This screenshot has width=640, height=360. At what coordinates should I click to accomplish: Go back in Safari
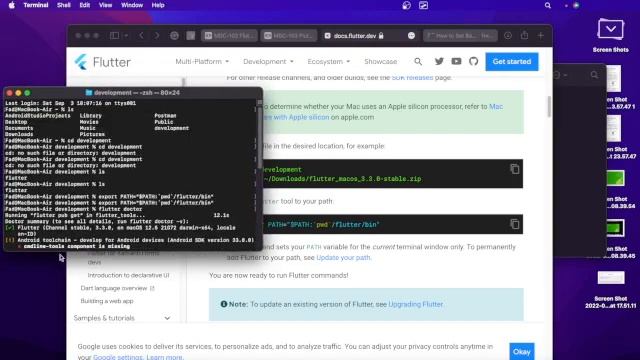click(x=141, y=36)
